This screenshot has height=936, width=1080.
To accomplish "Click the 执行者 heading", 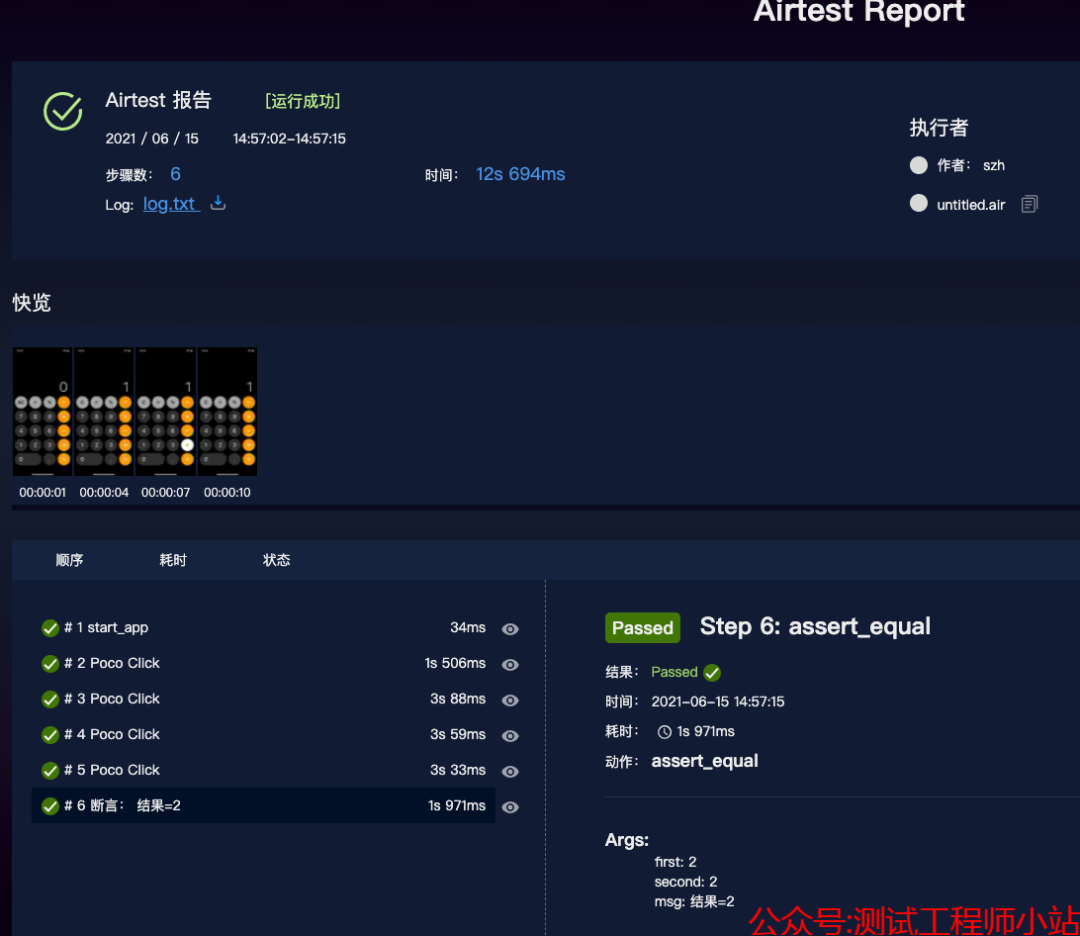I will point(939,127).
